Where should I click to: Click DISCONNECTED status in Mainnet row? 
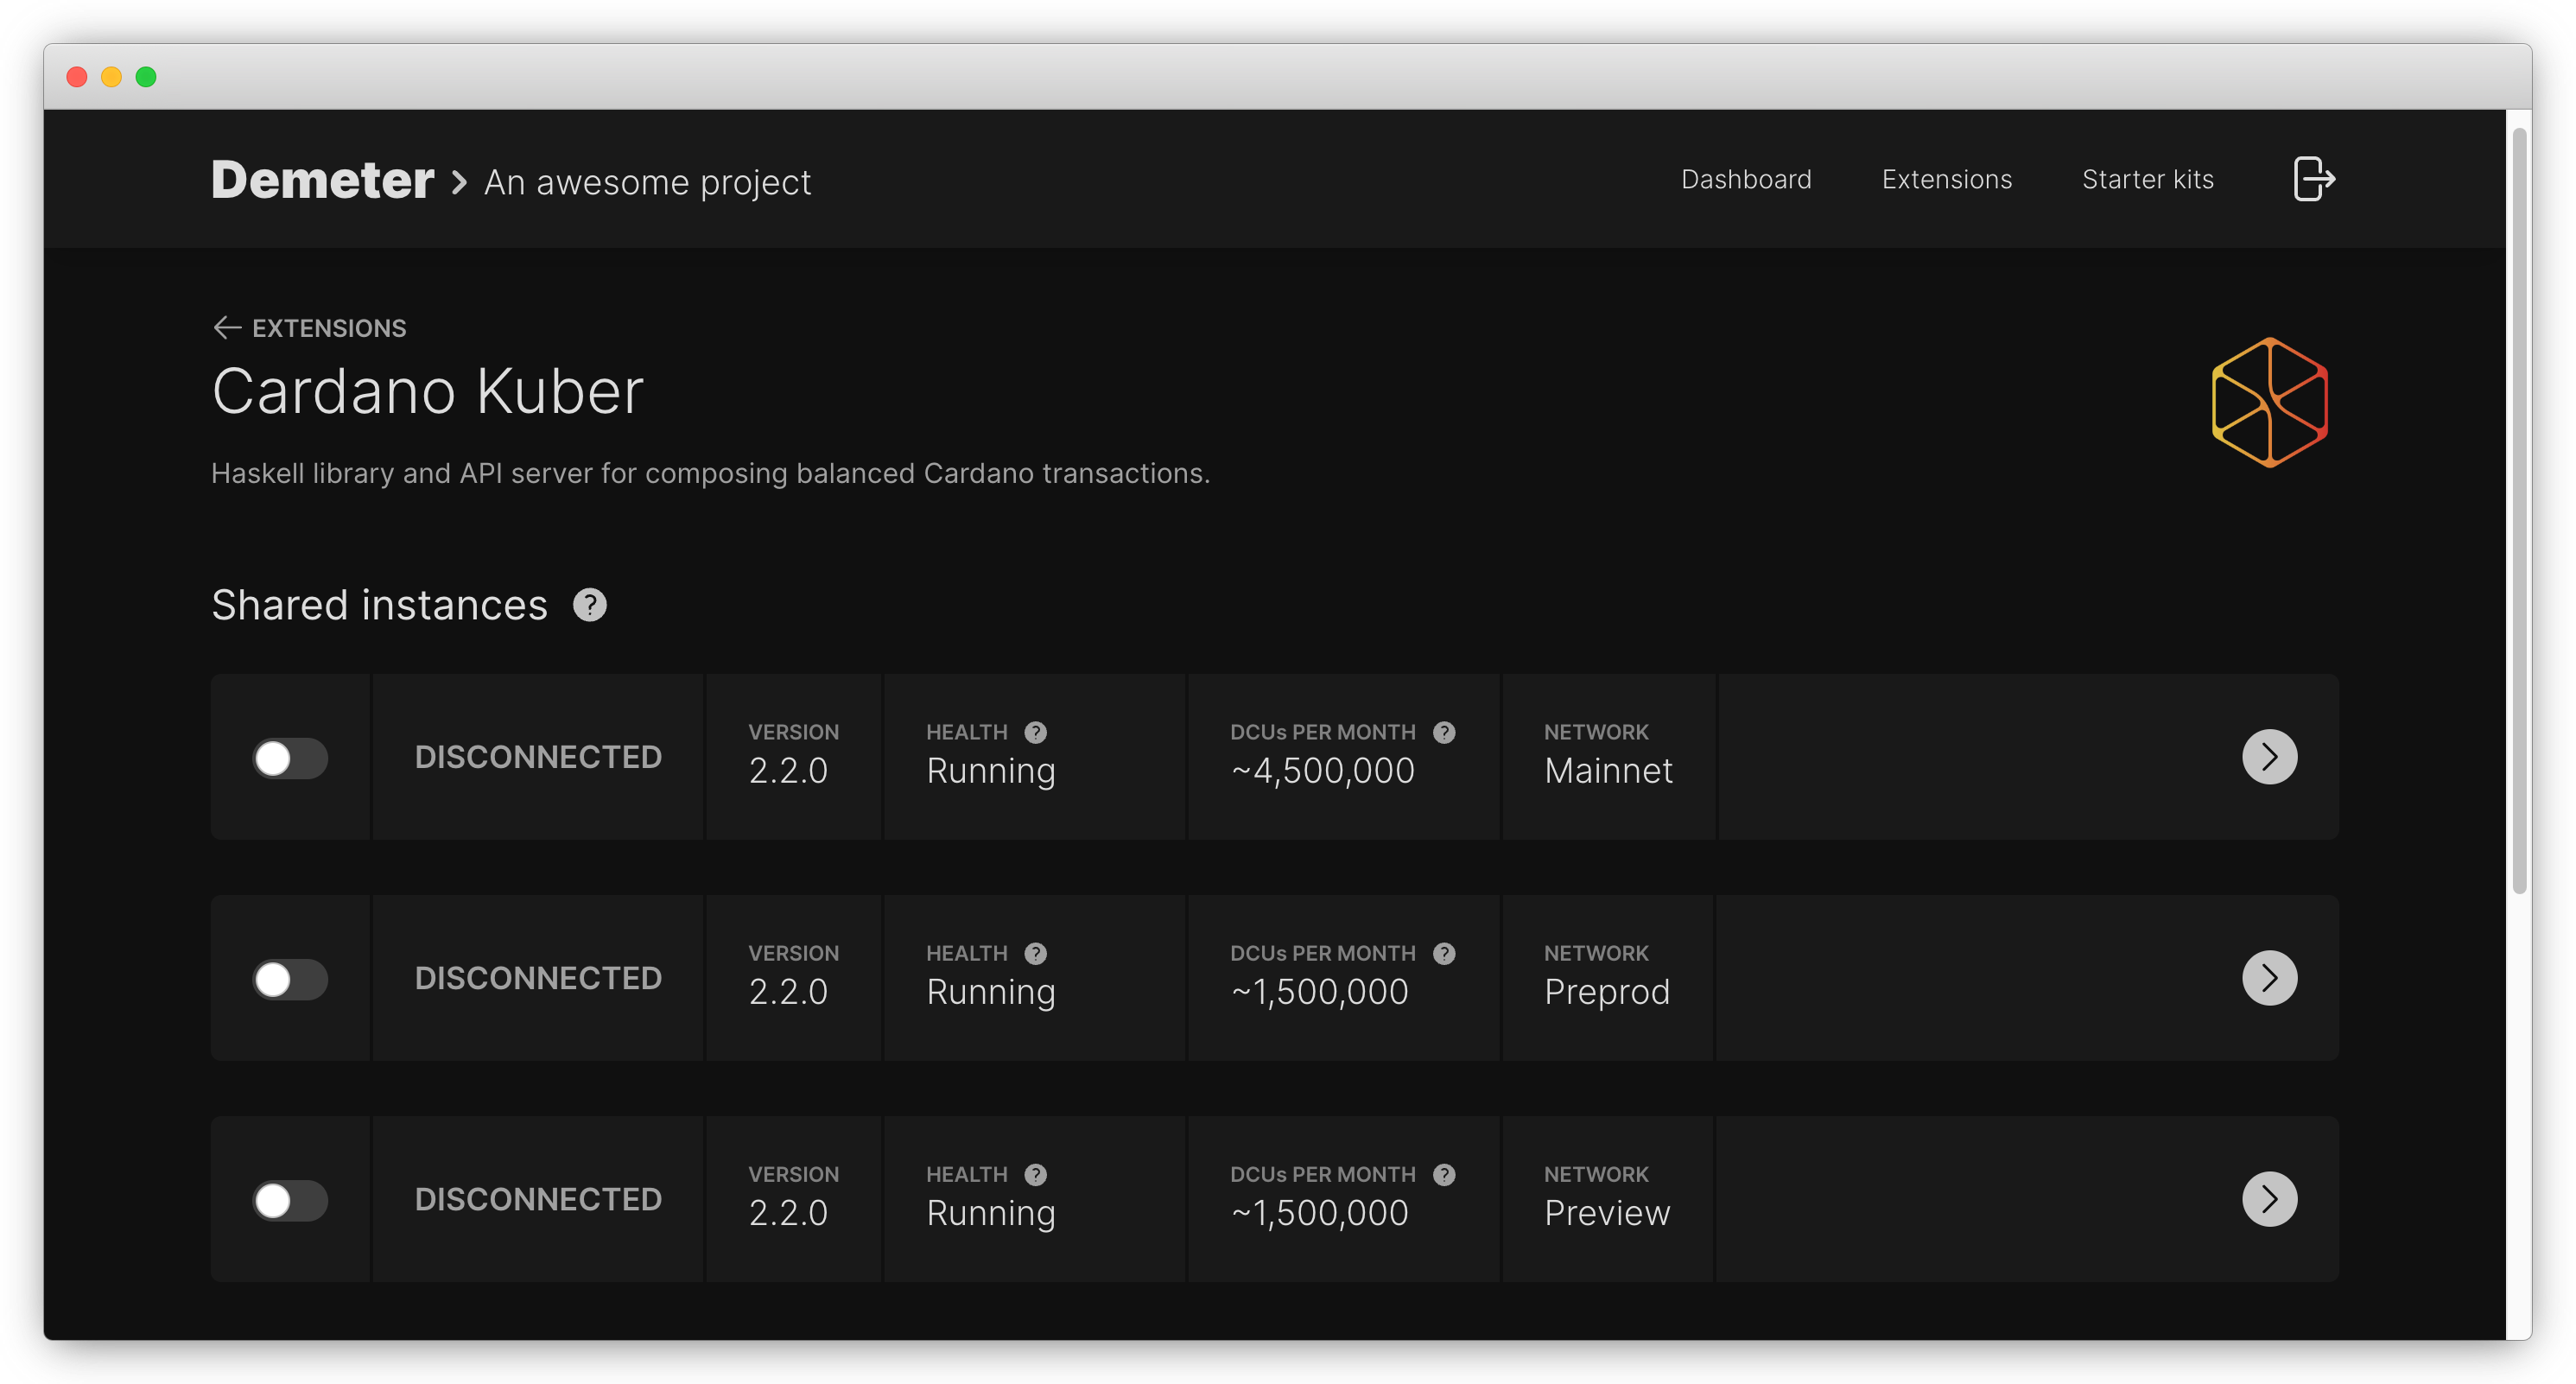[538, 757]
